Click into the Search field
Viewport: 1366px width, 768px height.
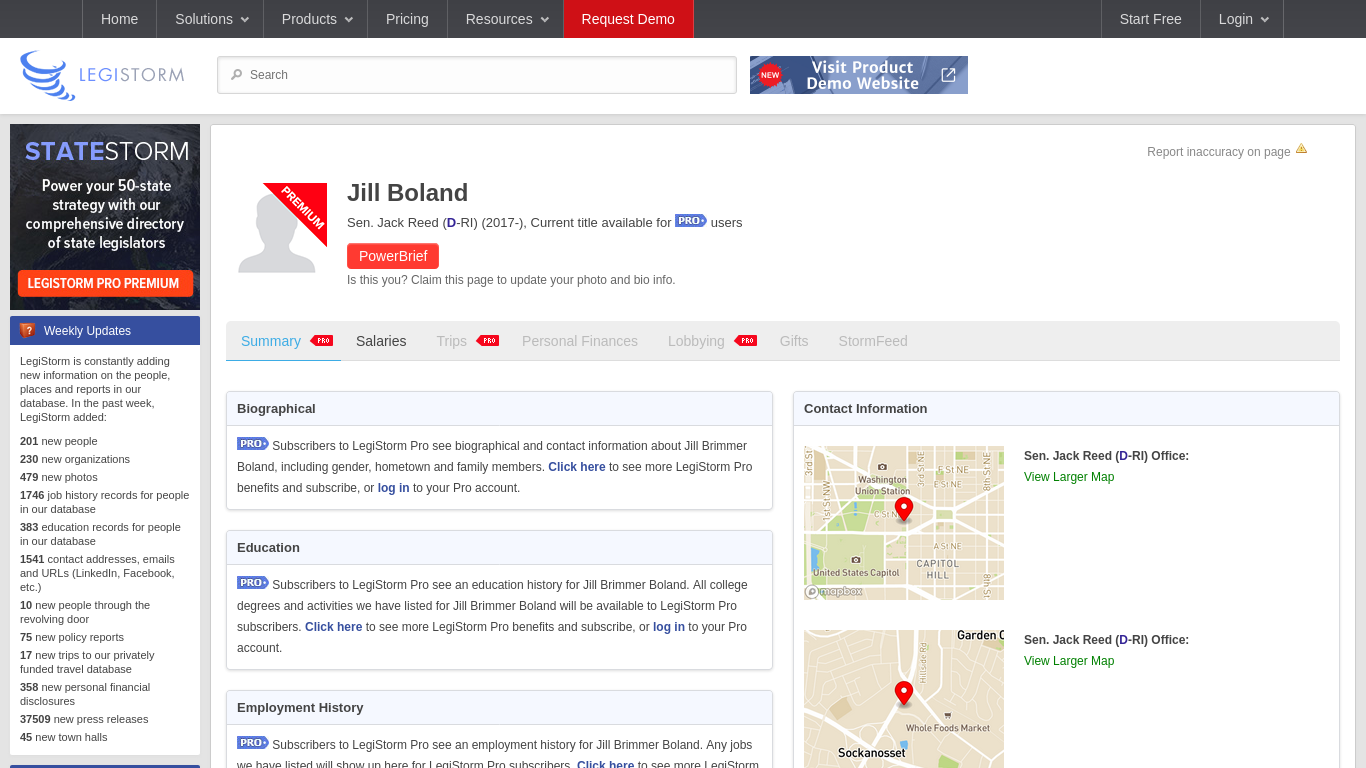click(477, 75)
